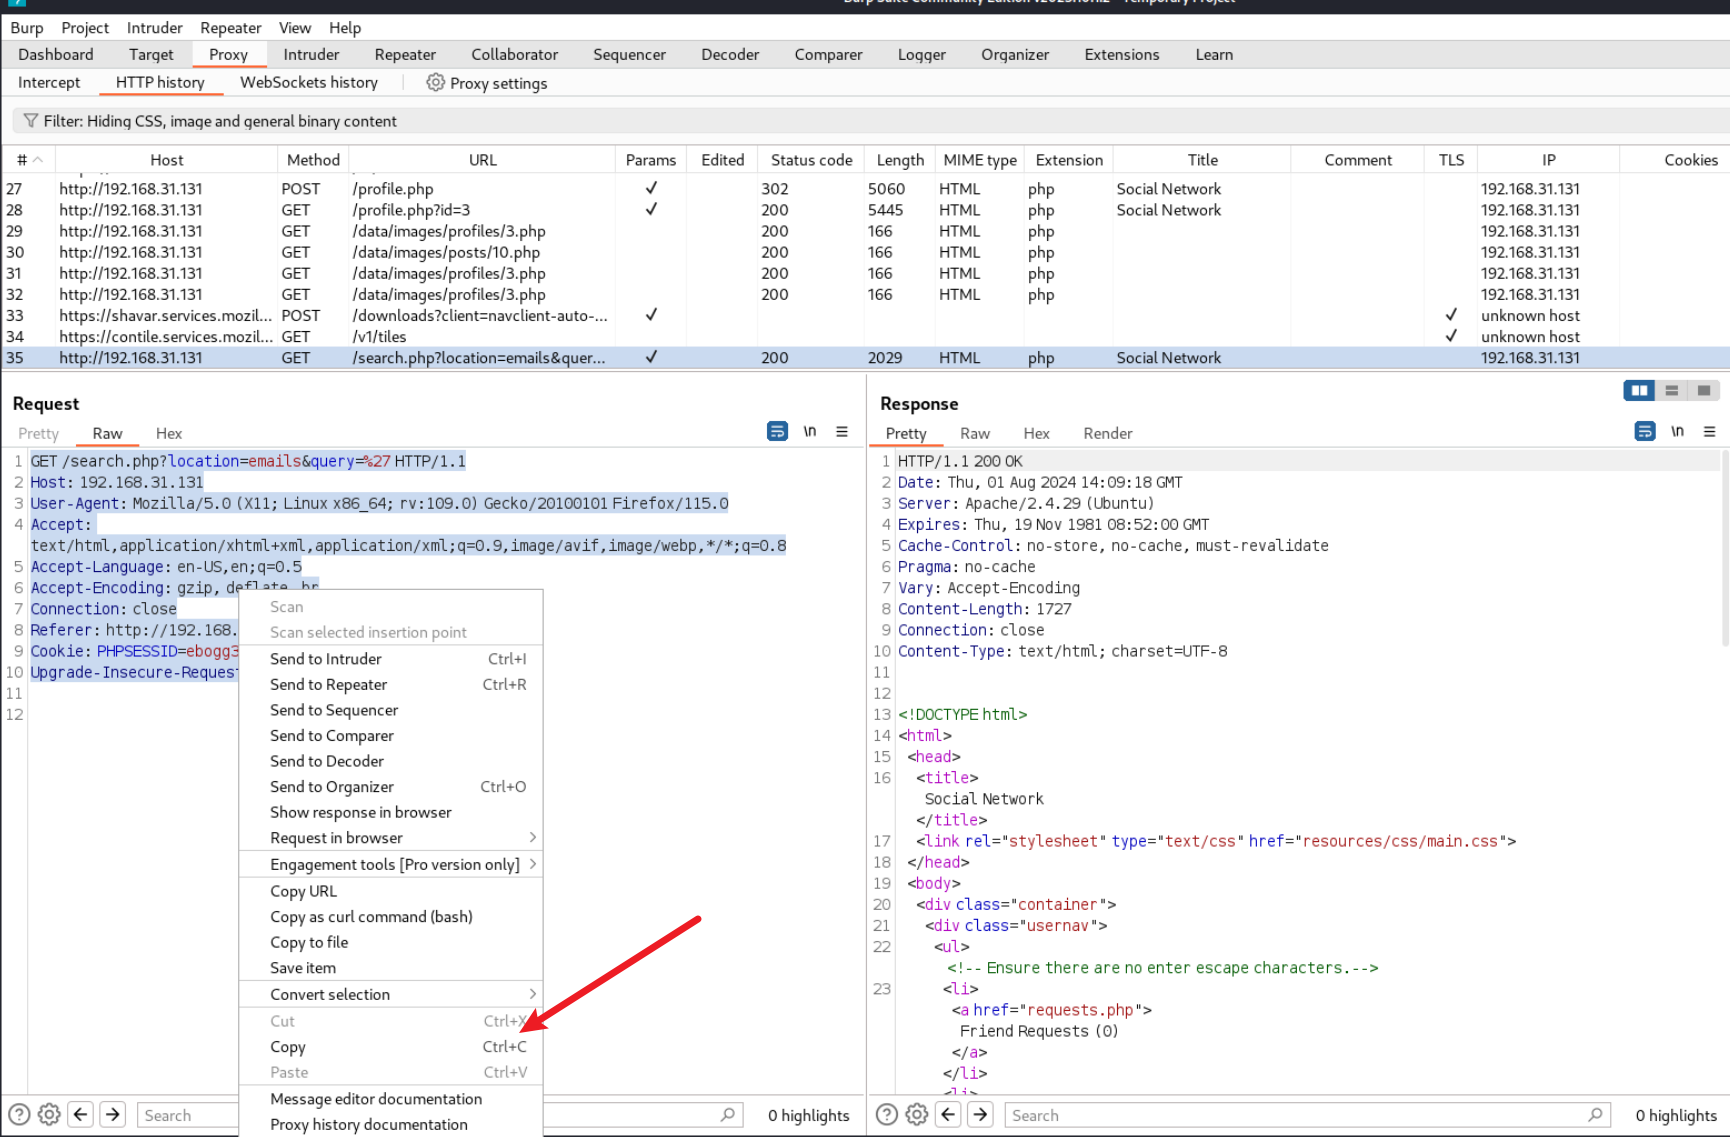Switch to the Dashboard tab
Viewport: 1730px width, 1137px height.
pyautogui.click(x=56, y=54)
